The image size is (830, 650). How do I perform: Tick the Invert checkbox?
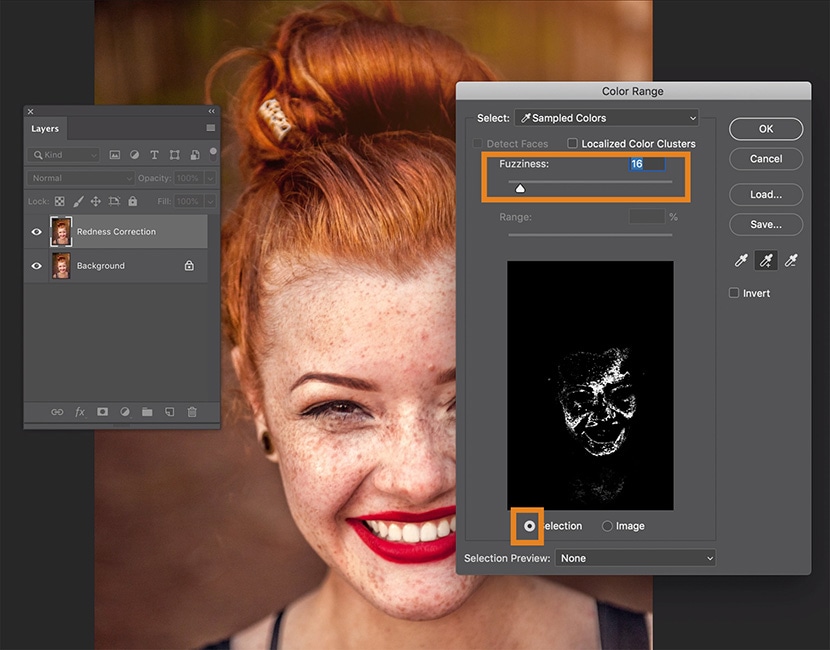(734, 293)
